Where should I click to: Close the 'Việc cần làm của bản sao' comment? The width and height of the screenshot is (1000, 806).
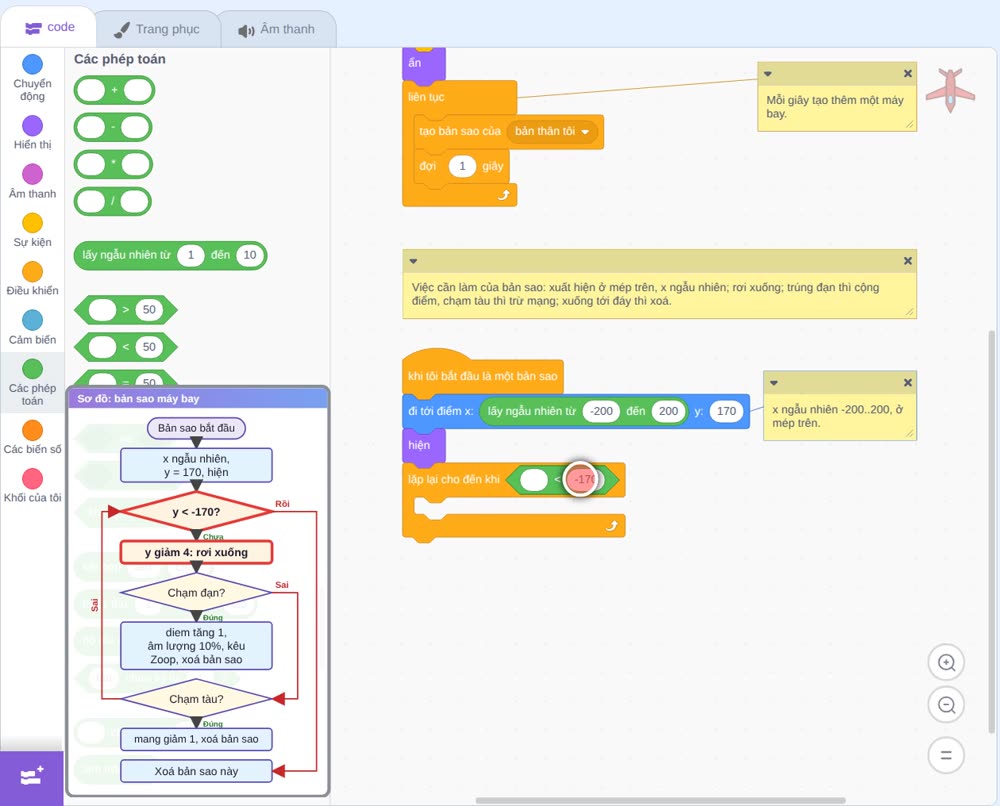(x=908, y=261)
